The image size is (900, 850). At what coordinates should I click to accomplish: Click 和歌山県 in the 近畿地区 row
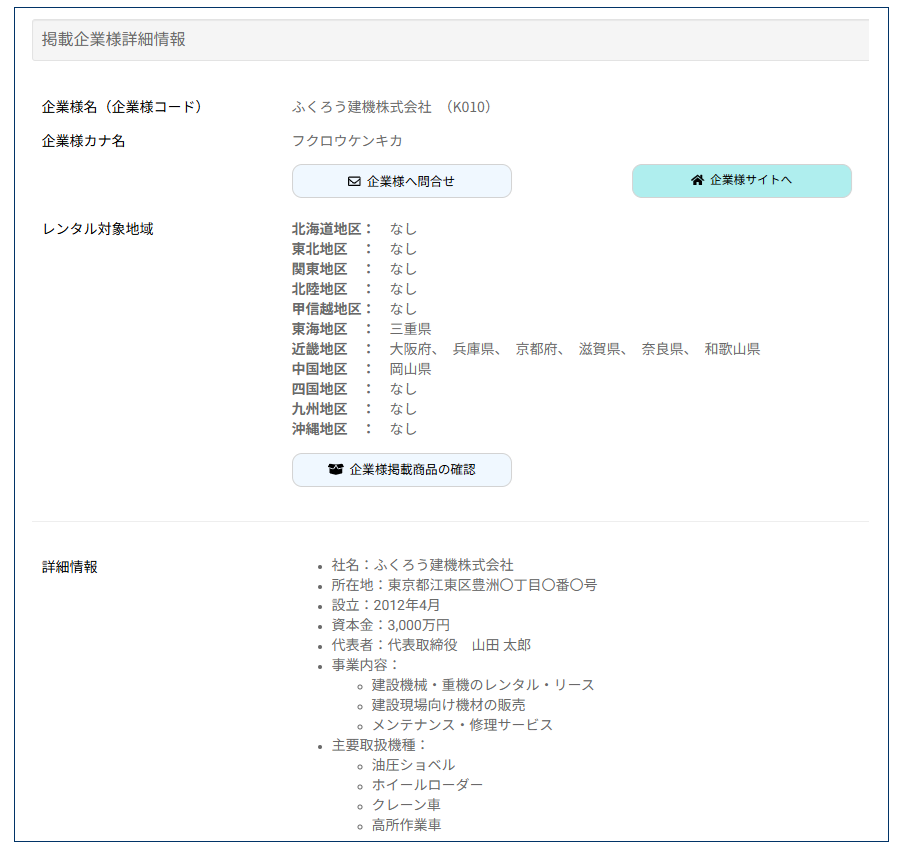[732, 349]
